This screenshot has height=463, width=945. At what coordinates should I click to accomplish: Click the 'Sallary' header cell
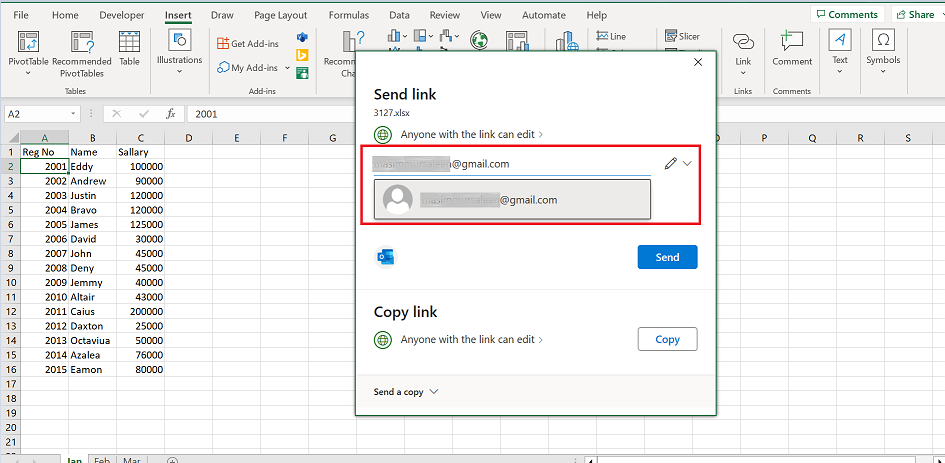140,153
